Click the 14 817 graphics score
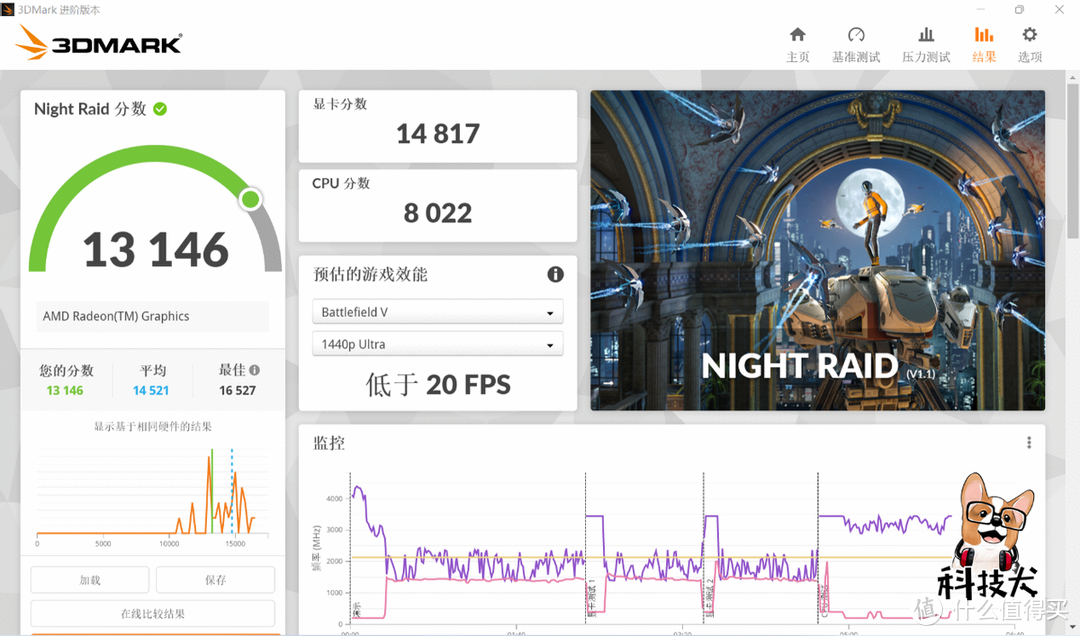This screenshot has width=1080, height=636. (438, 134)
